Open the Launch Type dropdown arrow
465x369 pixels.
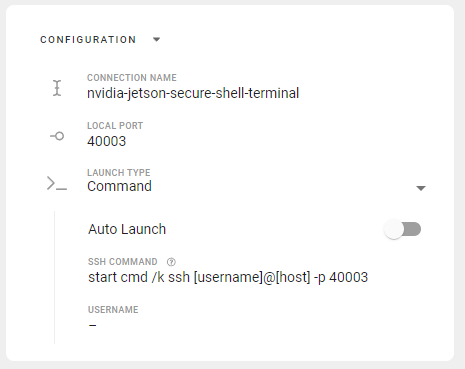(421, 189)
